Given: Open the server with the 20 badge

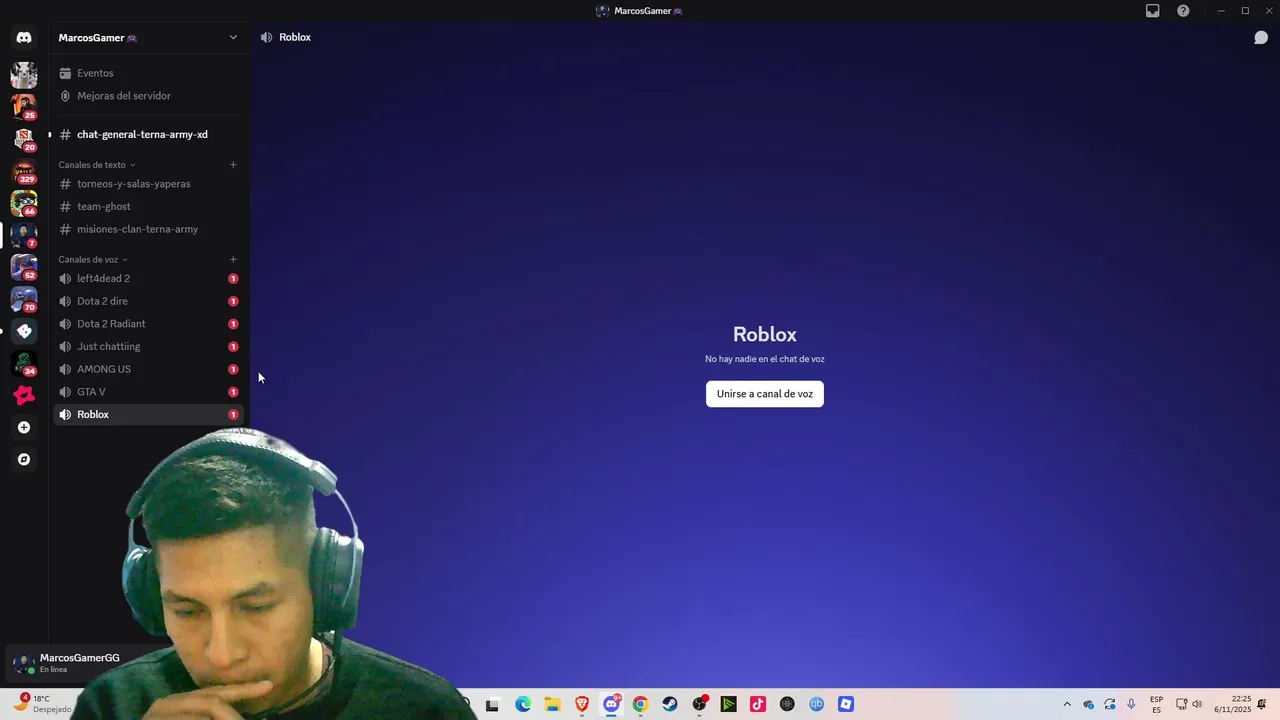Looking at the screenshot, I should coord(24,138).
